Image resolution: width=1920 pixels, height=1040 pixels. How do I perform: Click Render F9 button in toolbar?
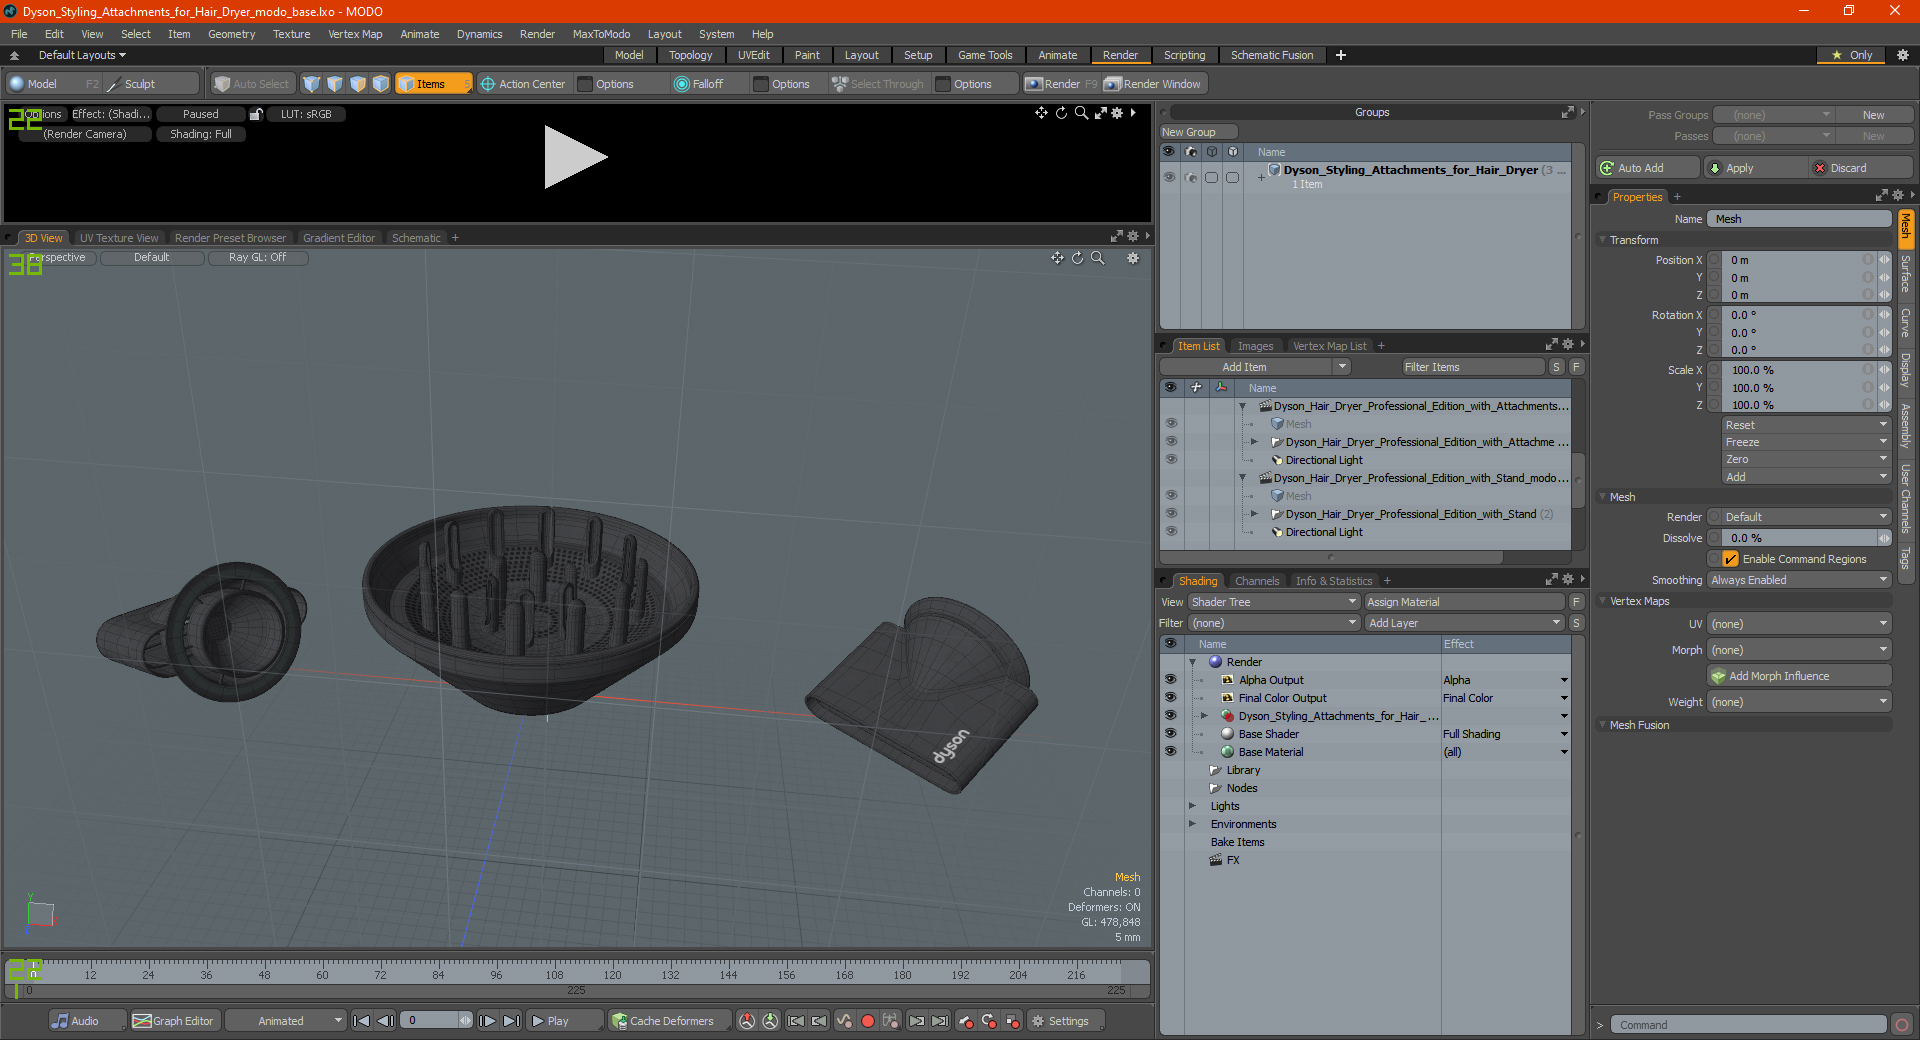coord(1060,84)
